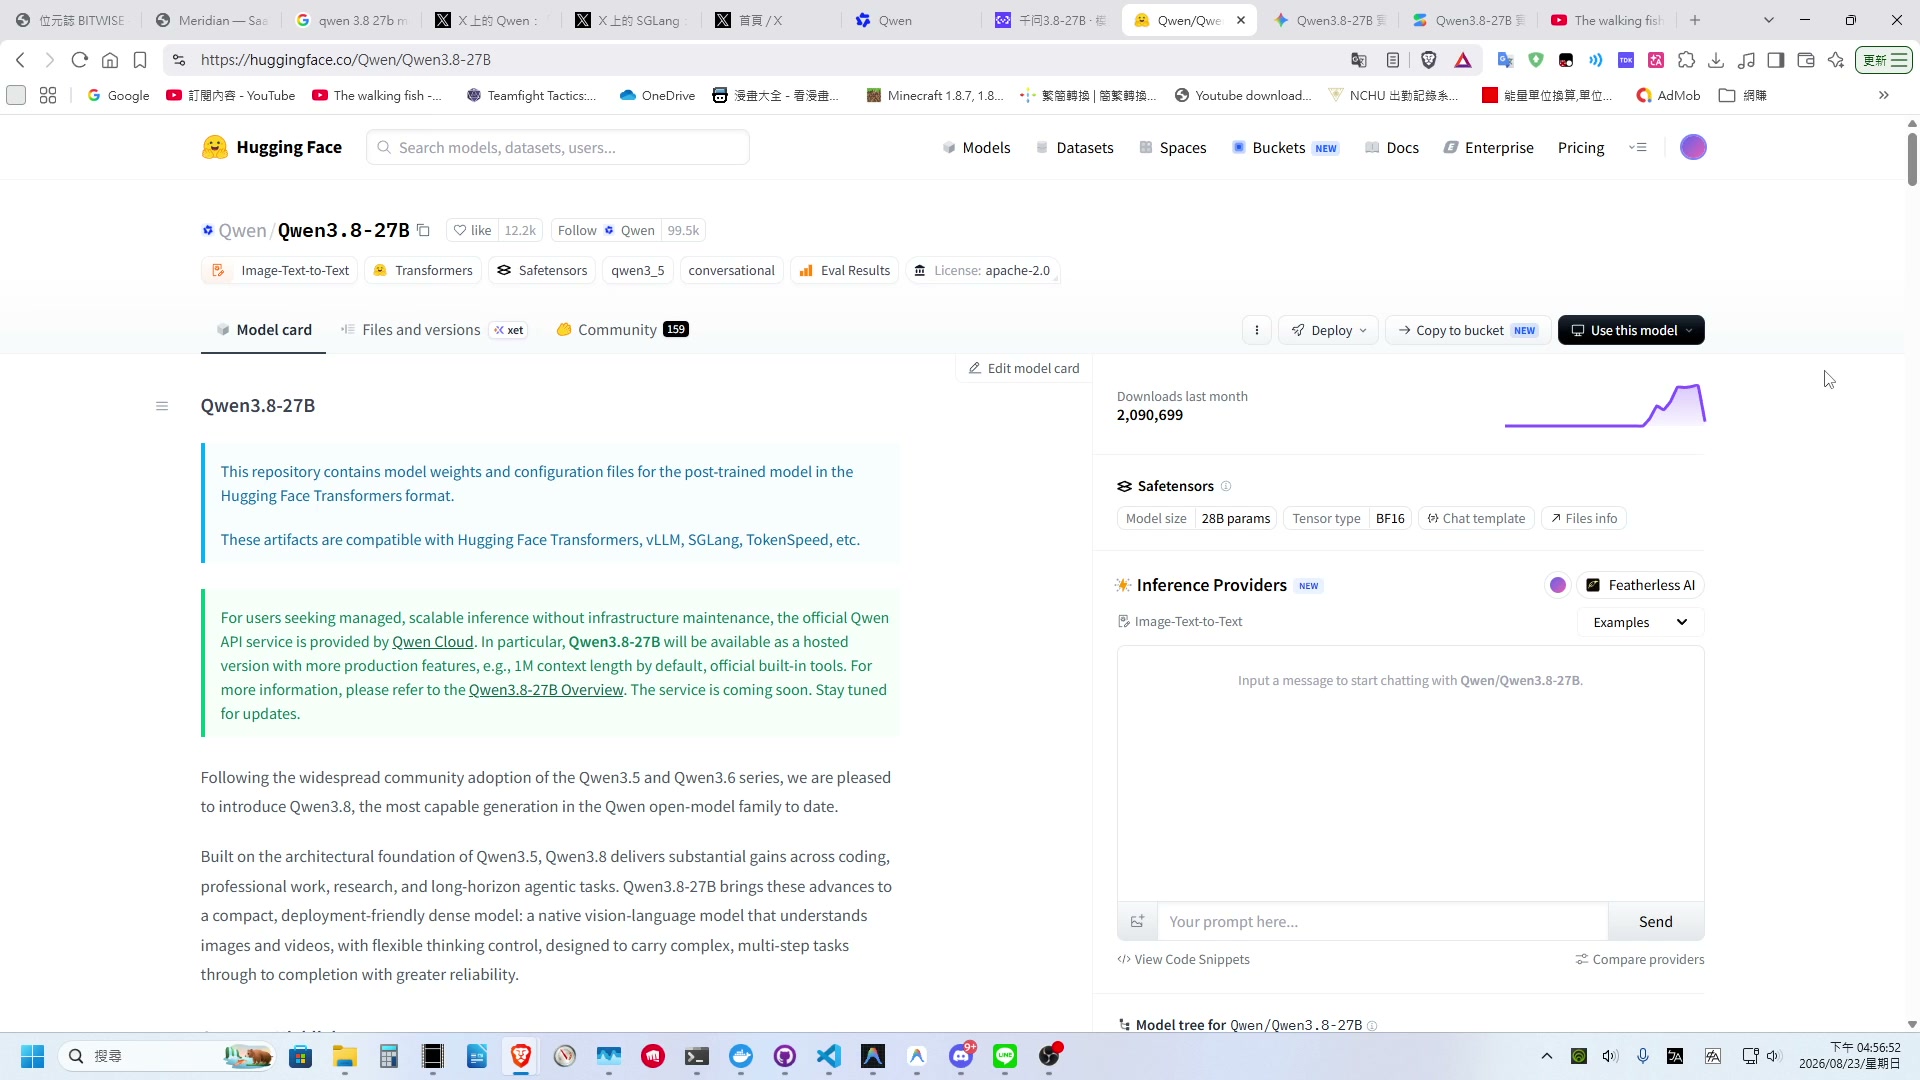Click the browser address bar URL

(x=345, y=60)
